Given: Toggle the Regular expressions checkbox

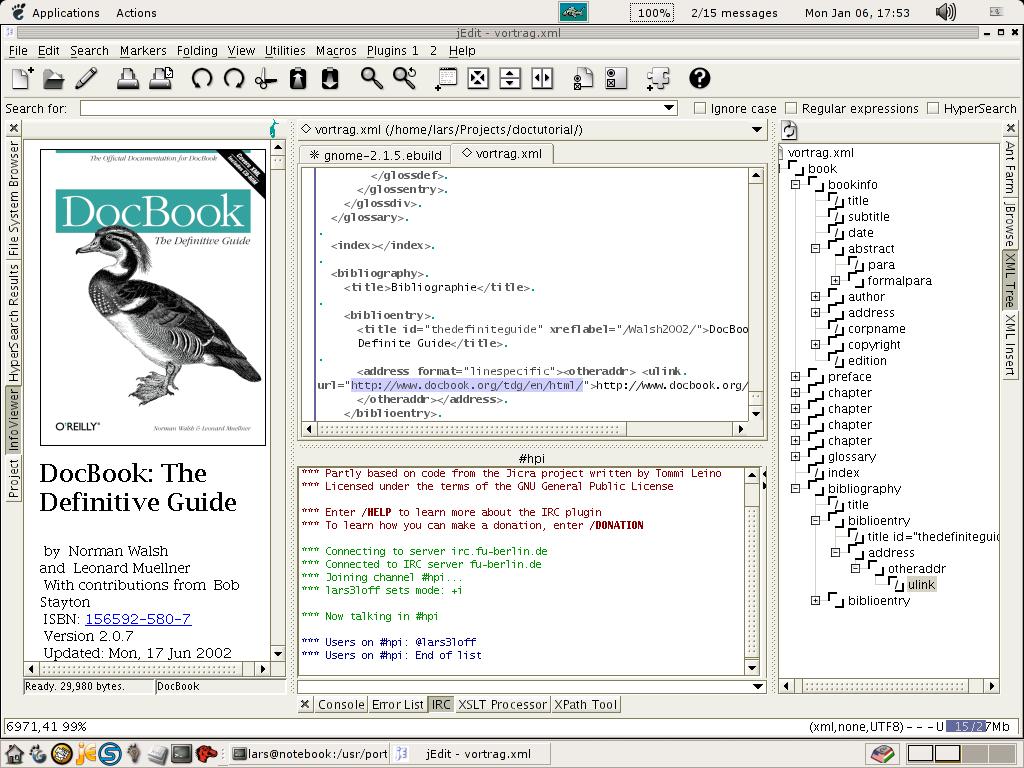Looking at the screenshot, I should click(791, 108).
